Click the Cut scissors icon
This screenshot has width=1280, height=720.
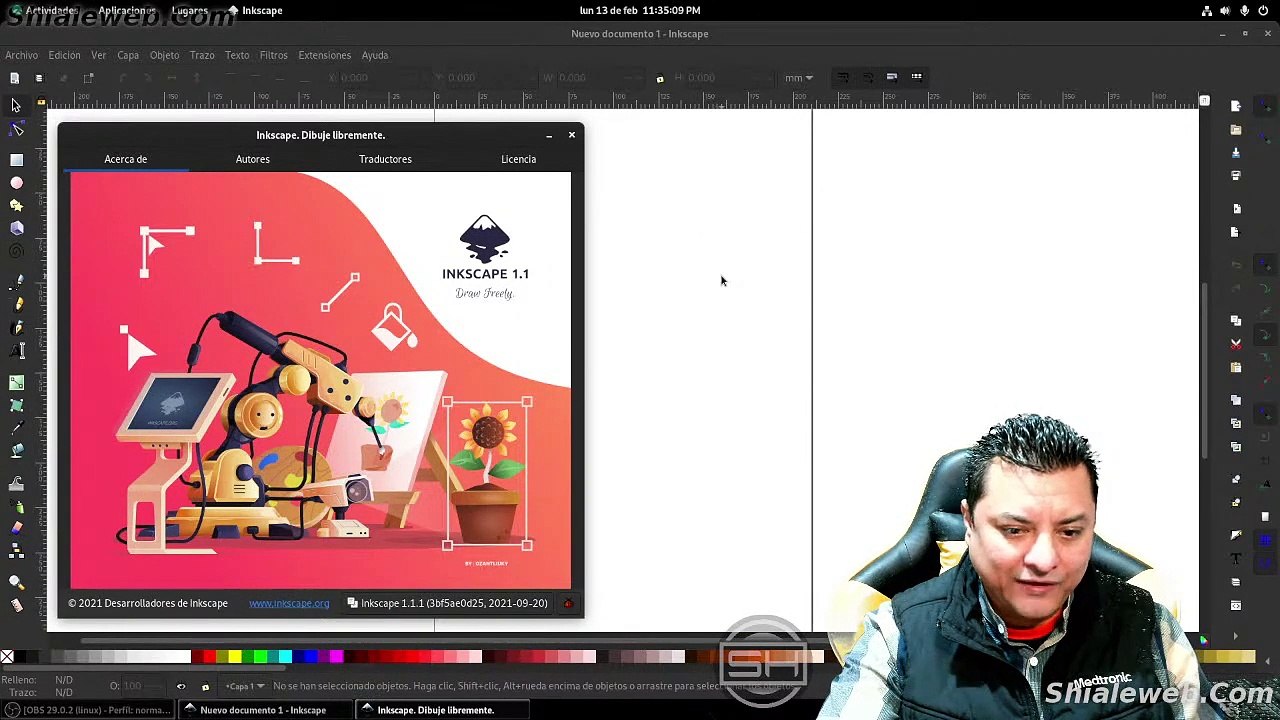point(1236,344)
